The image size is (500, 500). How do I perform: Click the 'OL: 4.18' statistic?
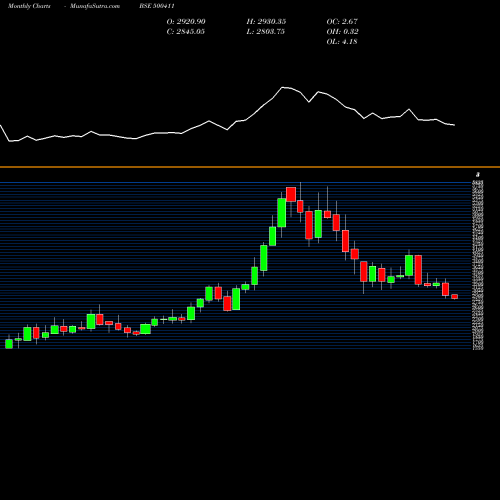pos(342,42)
